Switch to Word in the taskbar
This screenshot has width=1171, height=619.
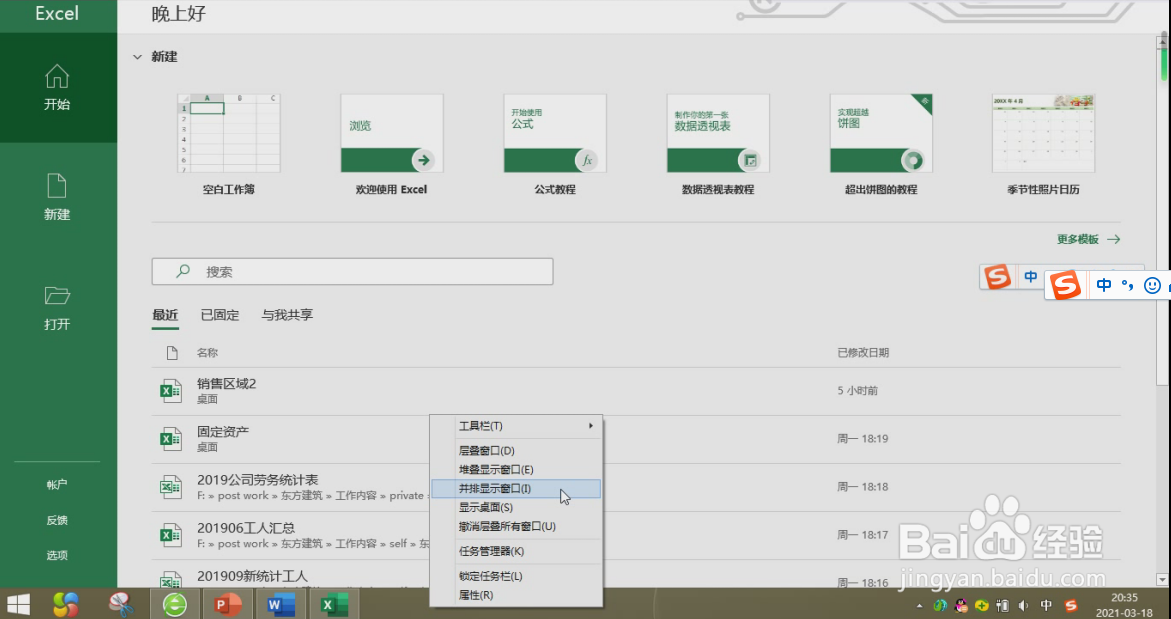click(281, 603)
